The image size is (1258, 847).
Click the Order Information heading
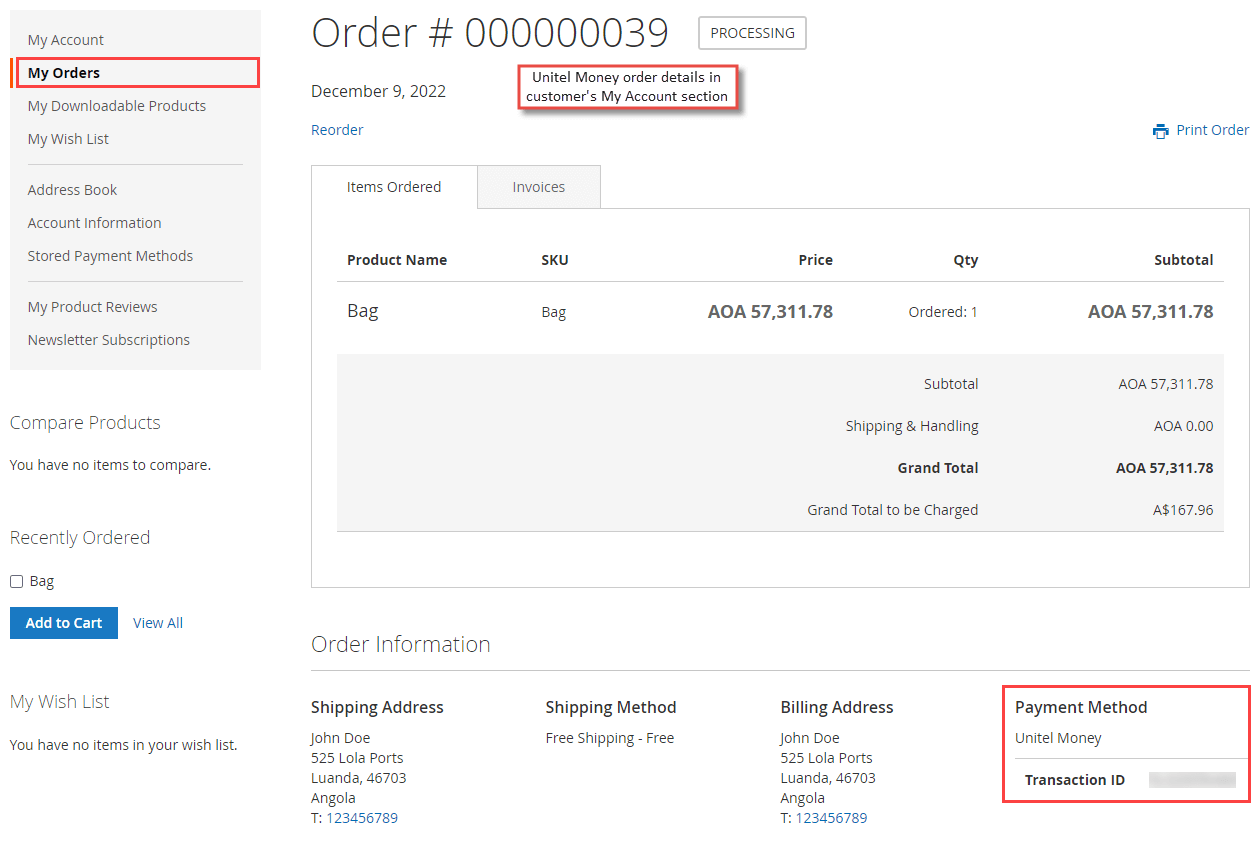pos(401,644)
